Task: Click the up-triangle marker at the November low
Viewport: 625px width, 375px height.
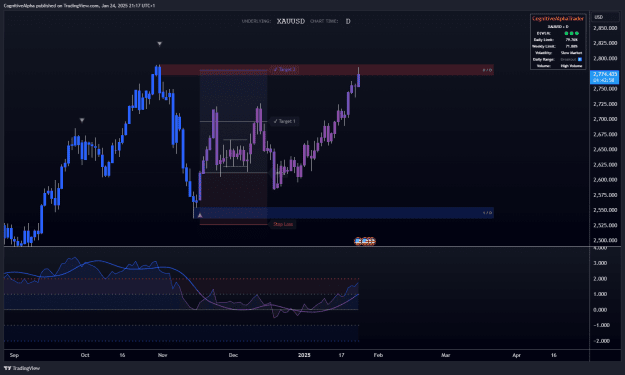Action: tap(200, 216)
